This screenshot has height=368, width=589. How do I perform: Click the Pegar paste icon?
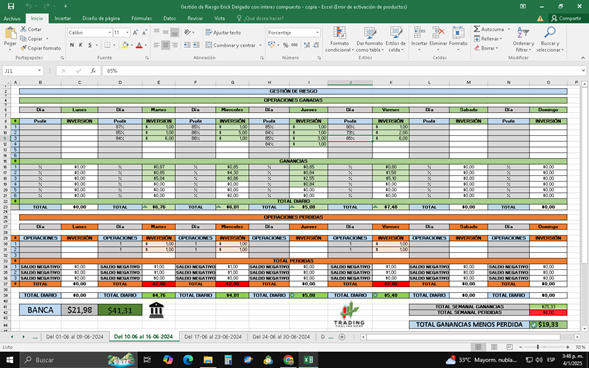click(10, 33)
